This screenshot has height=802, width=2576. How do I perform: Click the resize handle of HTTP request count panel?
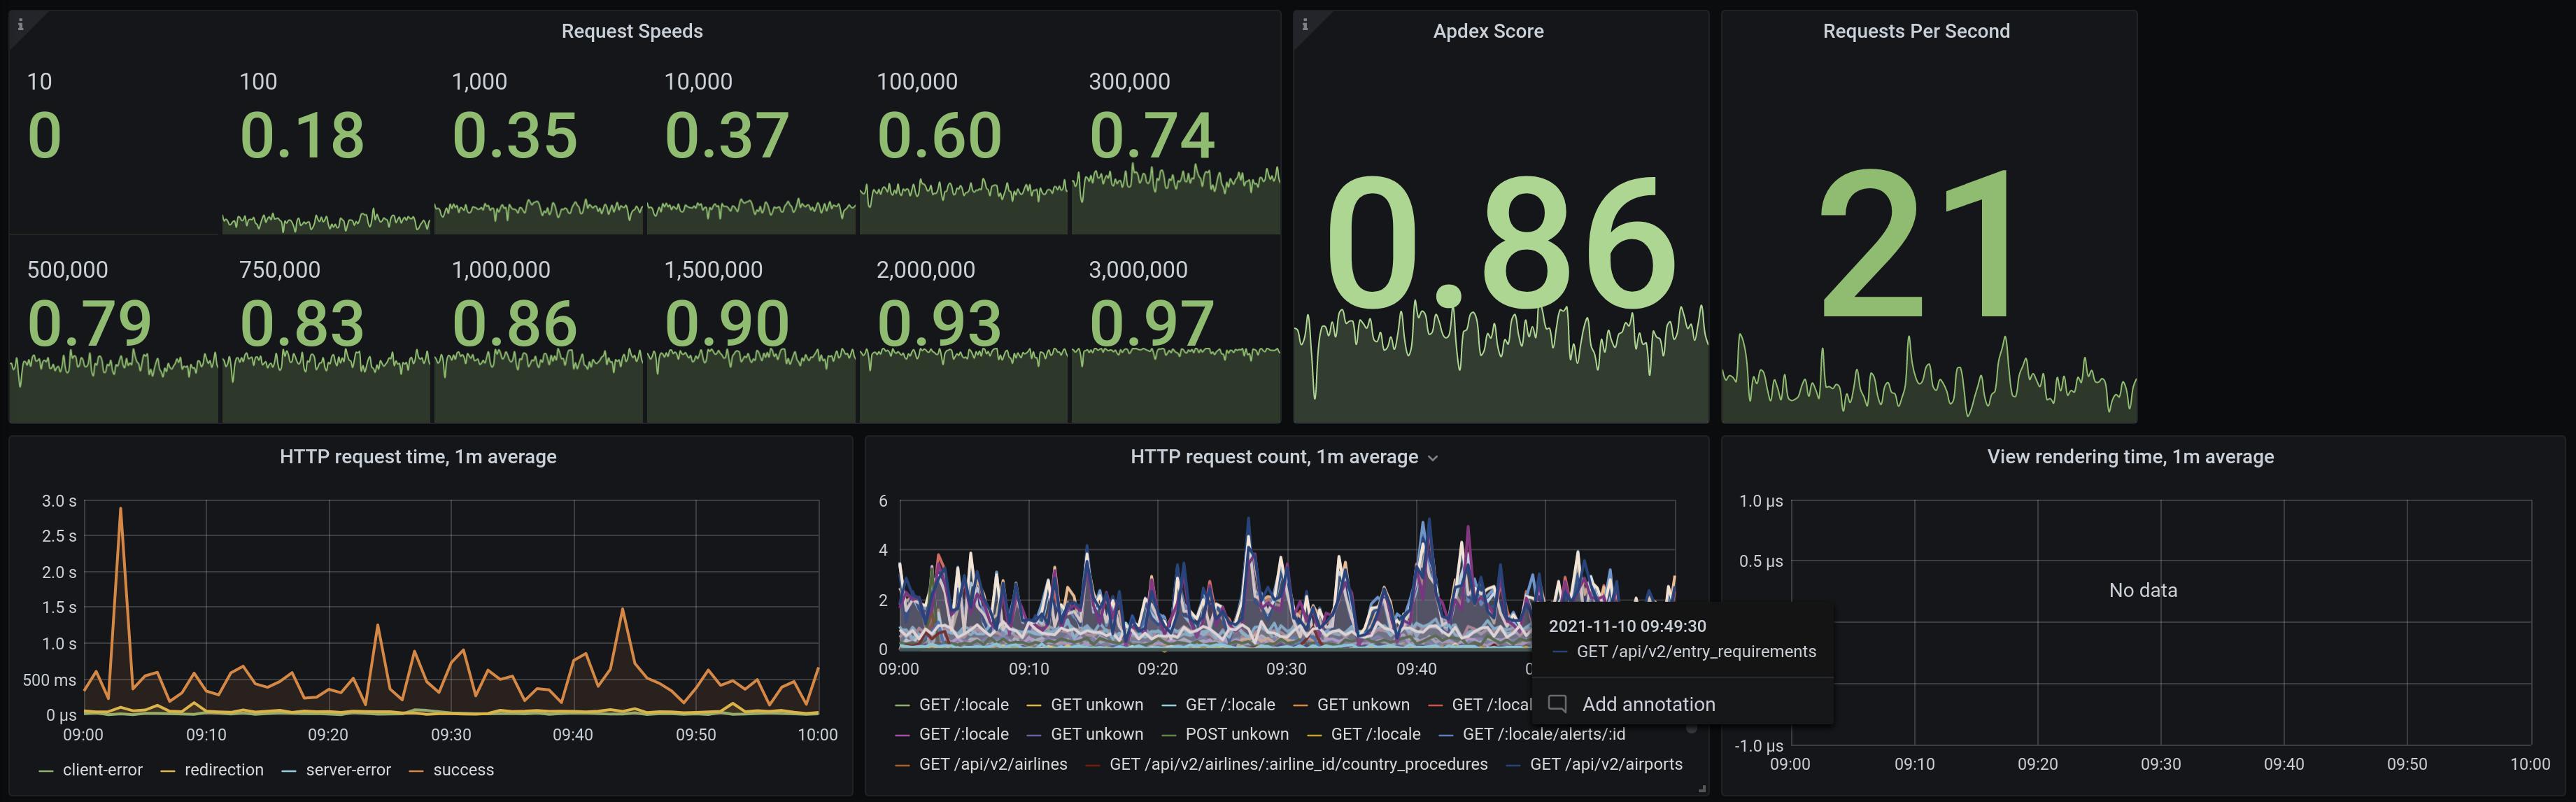pyautogui.click(x=1702, y=790)
